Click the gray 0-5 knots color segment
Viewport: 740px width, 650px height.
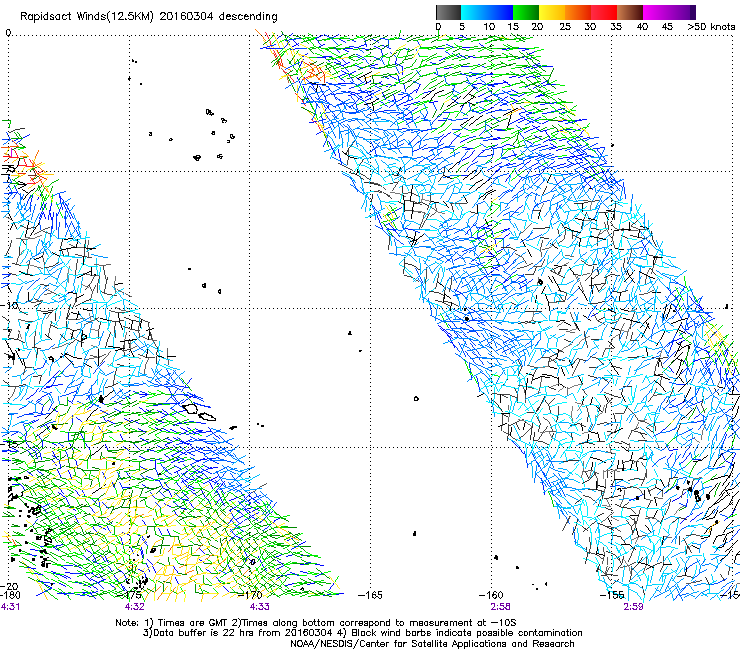pos(448,12)
